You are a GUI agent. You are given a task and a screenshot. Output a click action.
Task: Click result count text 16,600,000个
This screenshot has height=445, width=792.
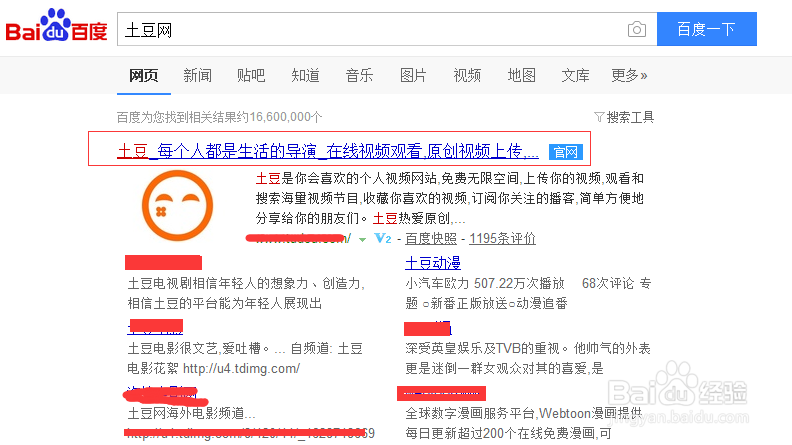[285, 117]
